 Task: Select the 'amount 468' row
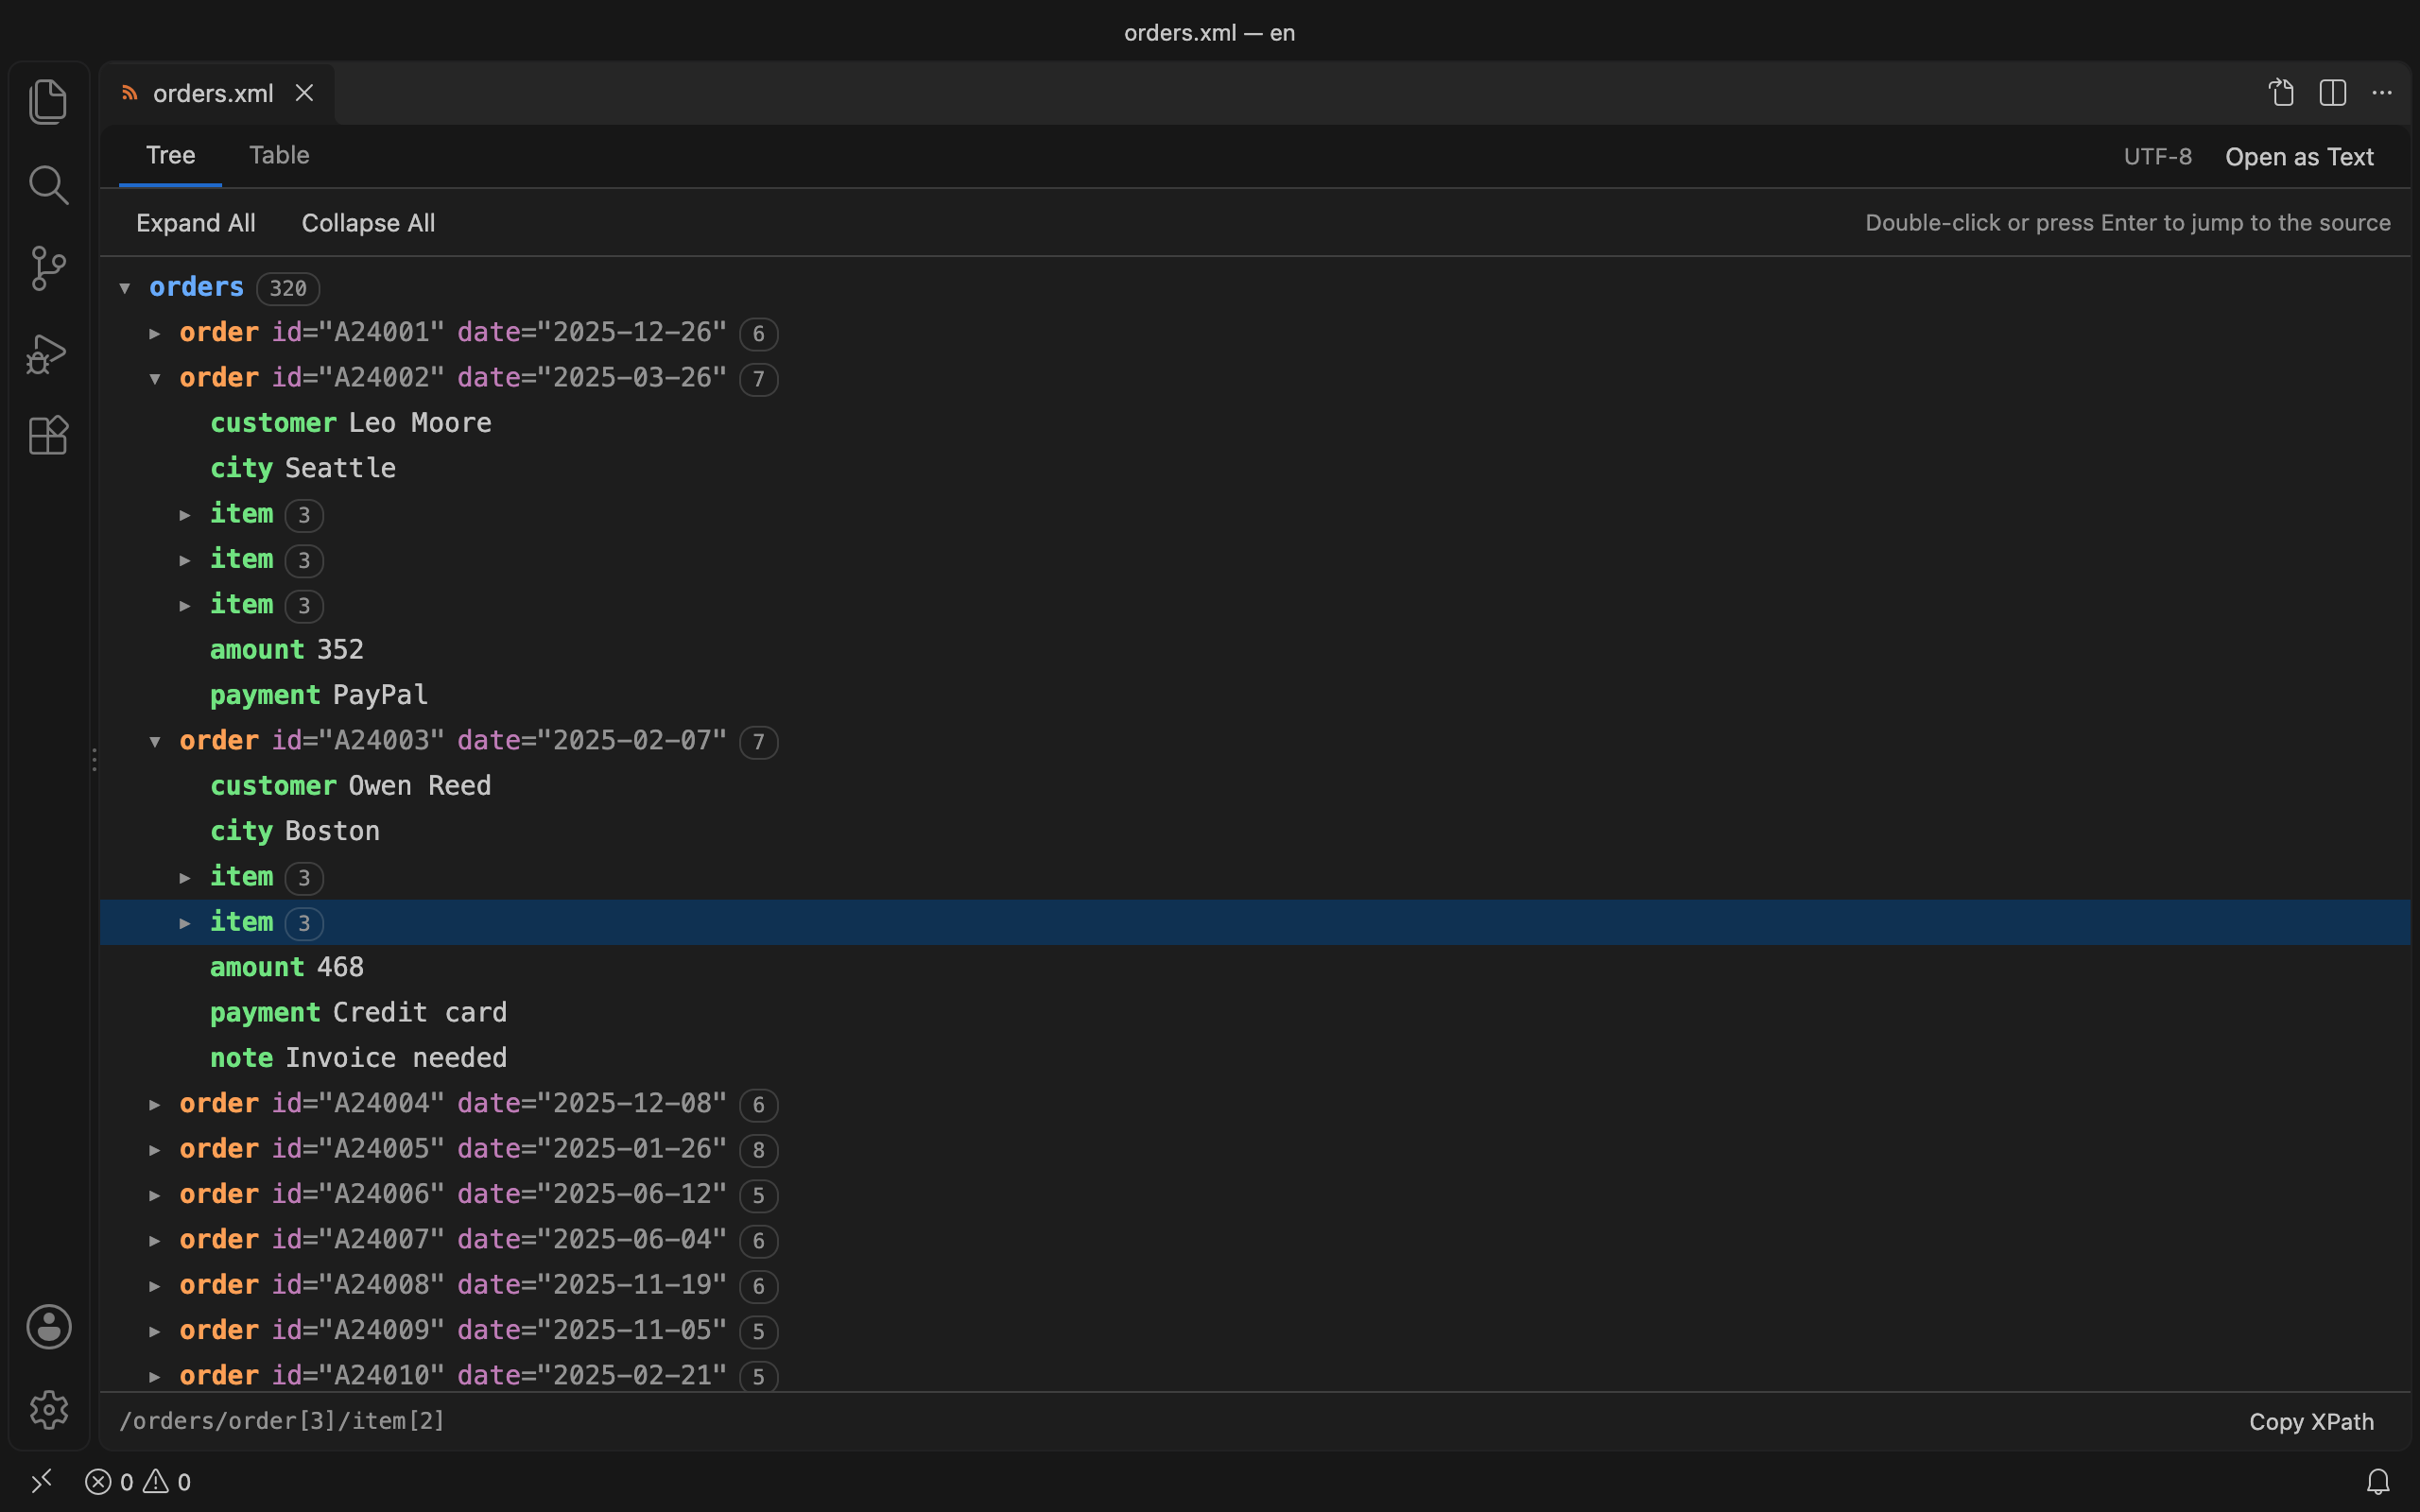tap(1255, 967)
